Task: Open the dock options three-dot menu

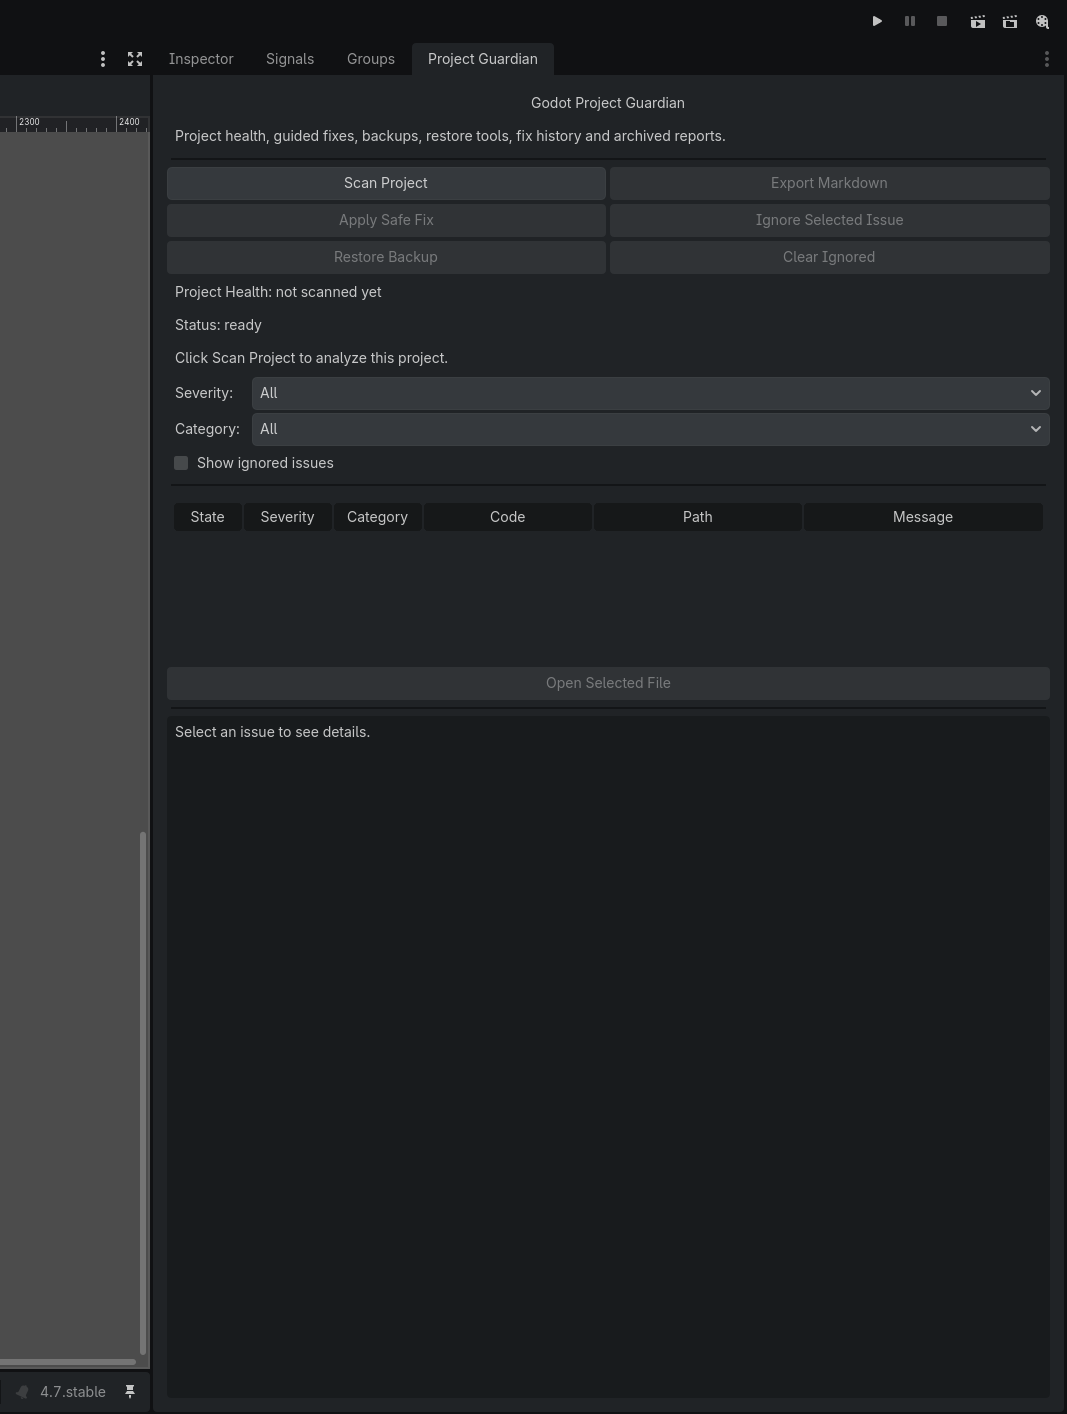Action: tap(1047, 59)
